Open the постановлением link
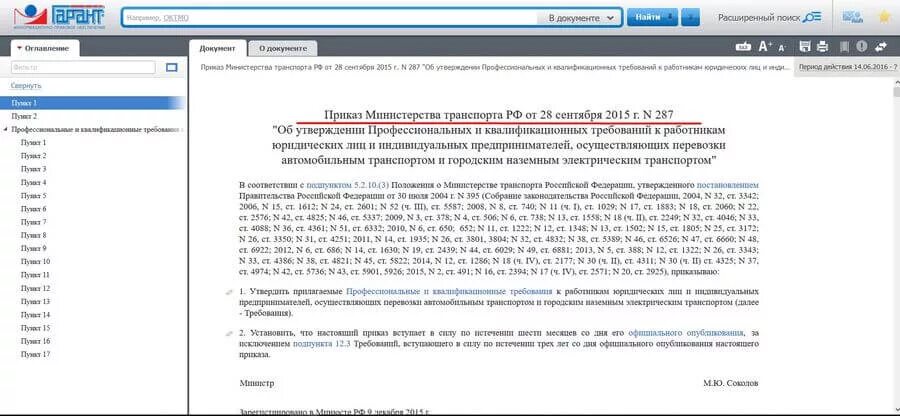900x416 pixels. (727, 185)
